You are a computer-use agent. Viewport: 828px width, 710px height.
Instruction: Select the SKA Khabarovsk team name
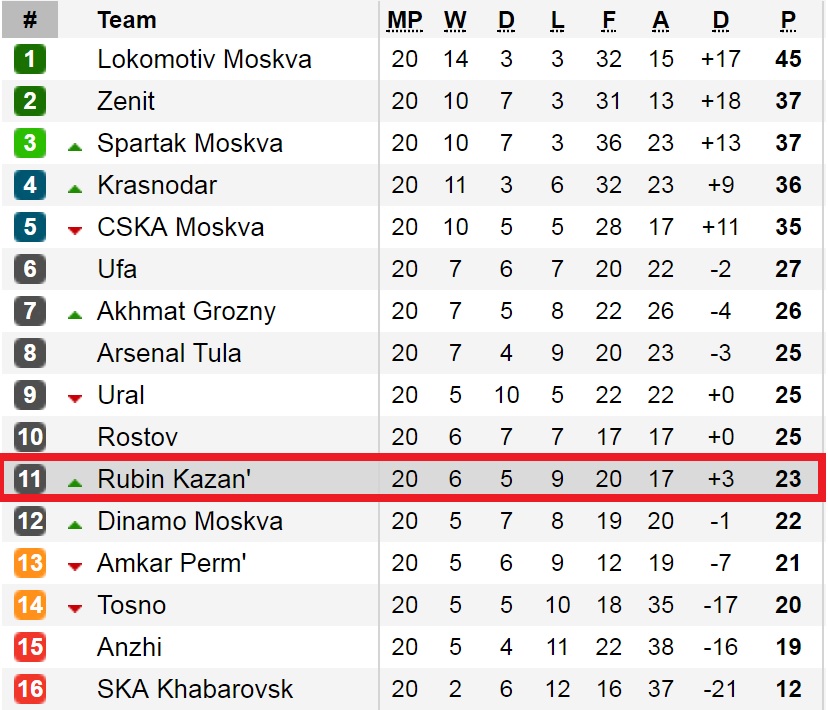click(195, 689)
